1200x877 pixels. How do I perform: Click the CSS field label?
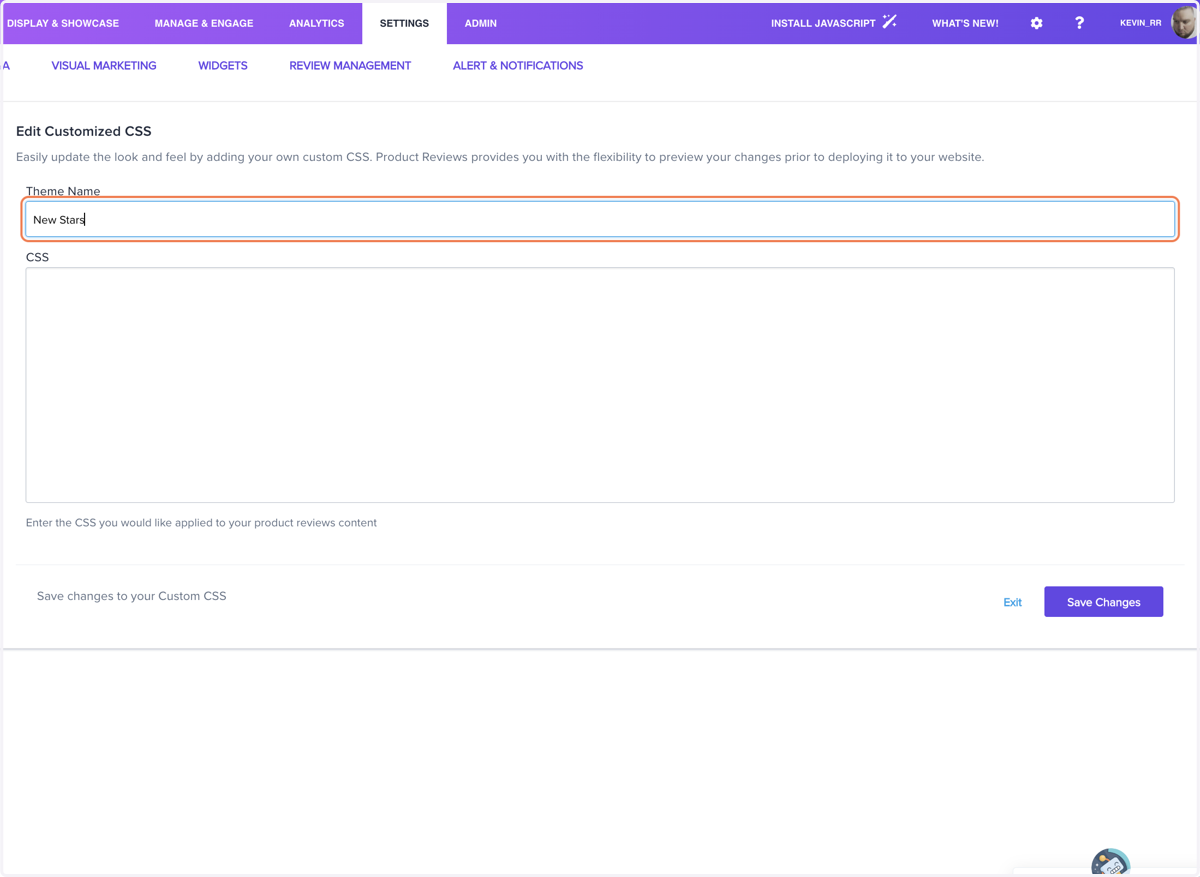[37, 257]
